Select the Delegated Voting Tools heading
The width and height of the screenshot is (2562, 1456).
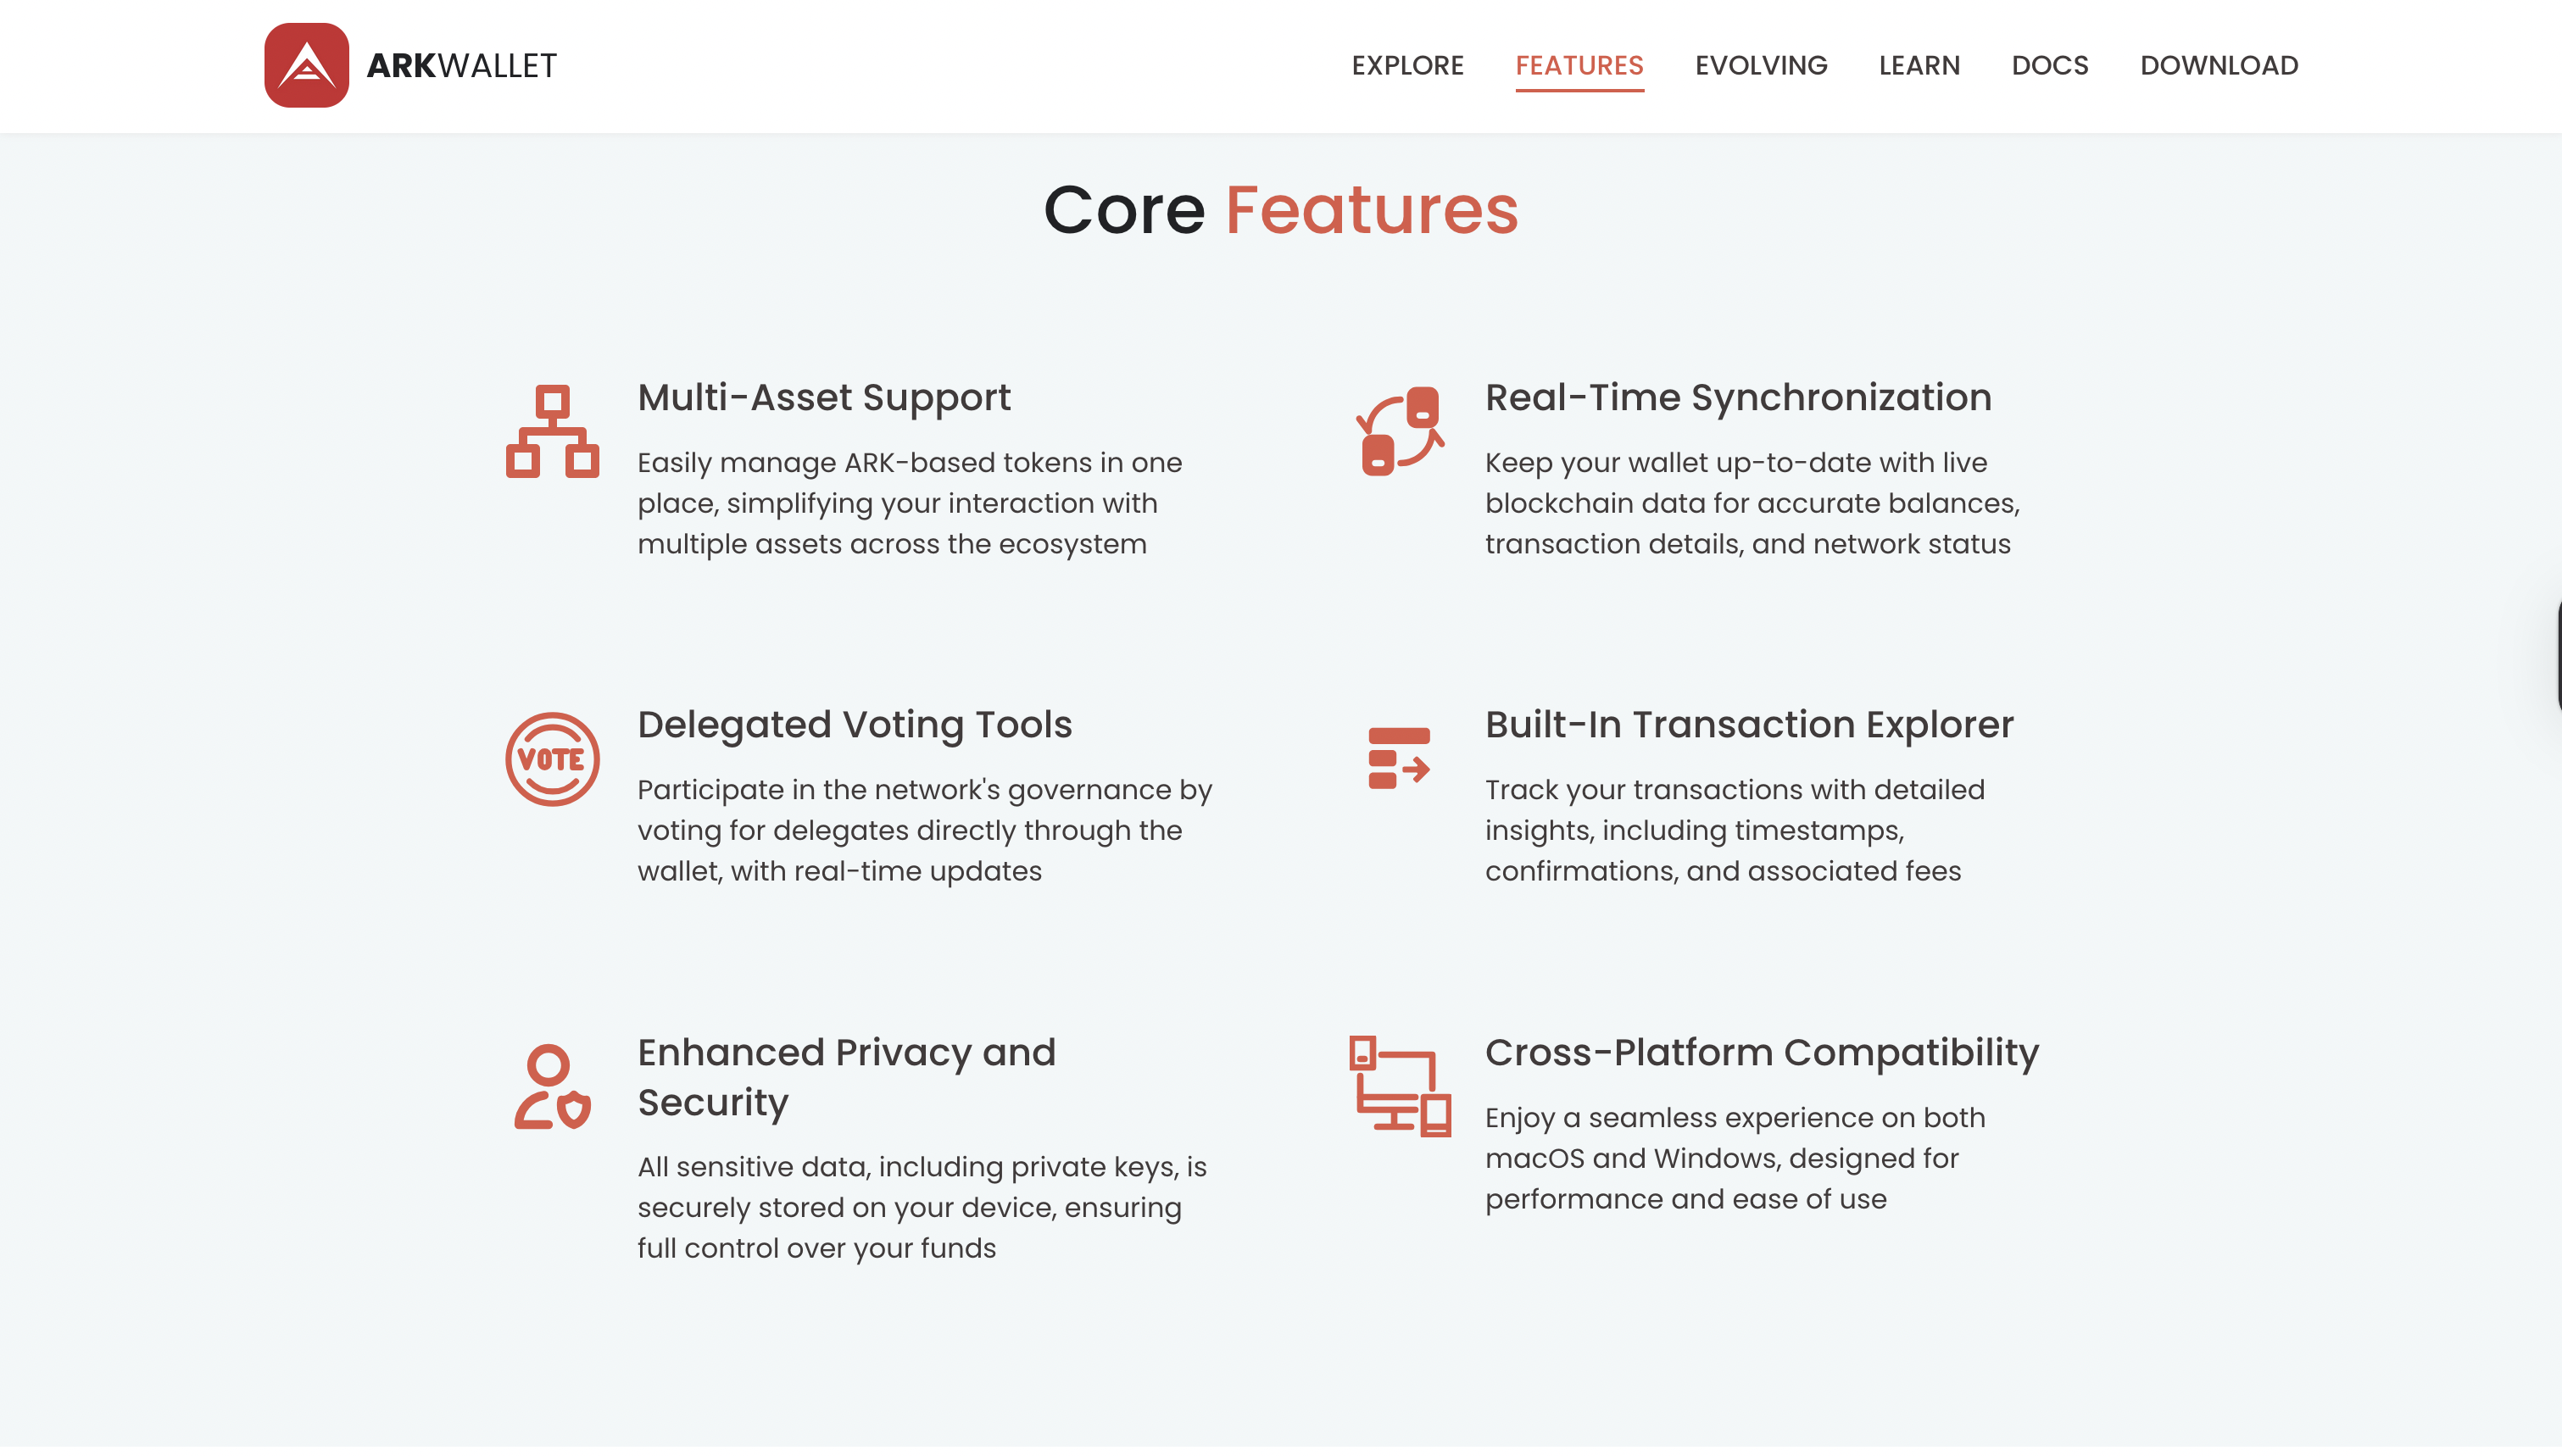(854, 725)
